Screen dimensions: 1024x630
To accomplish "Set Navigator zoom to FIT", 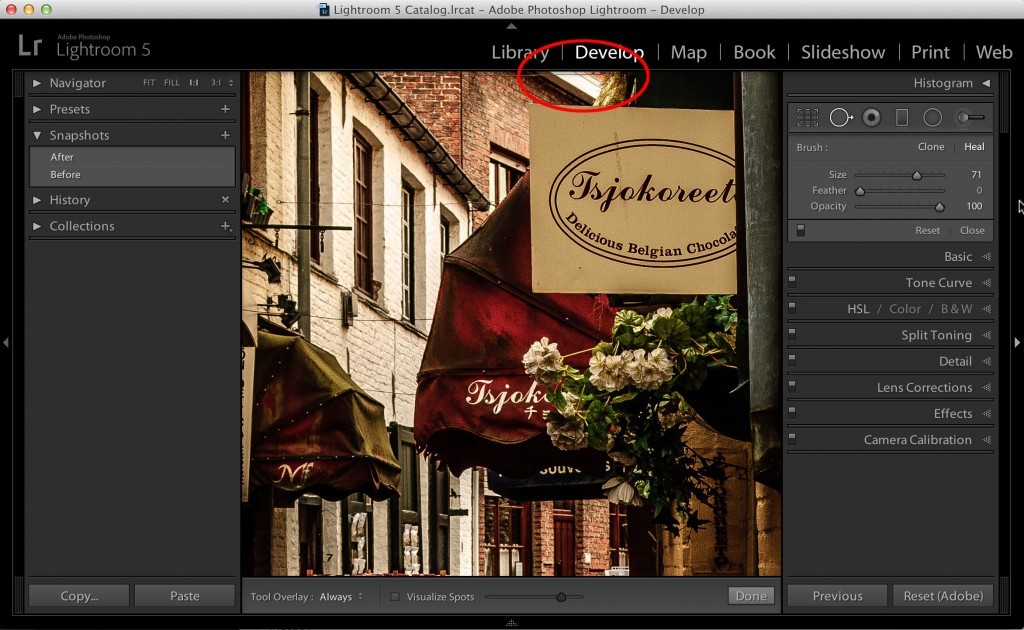I will click(x=149, y=83).
